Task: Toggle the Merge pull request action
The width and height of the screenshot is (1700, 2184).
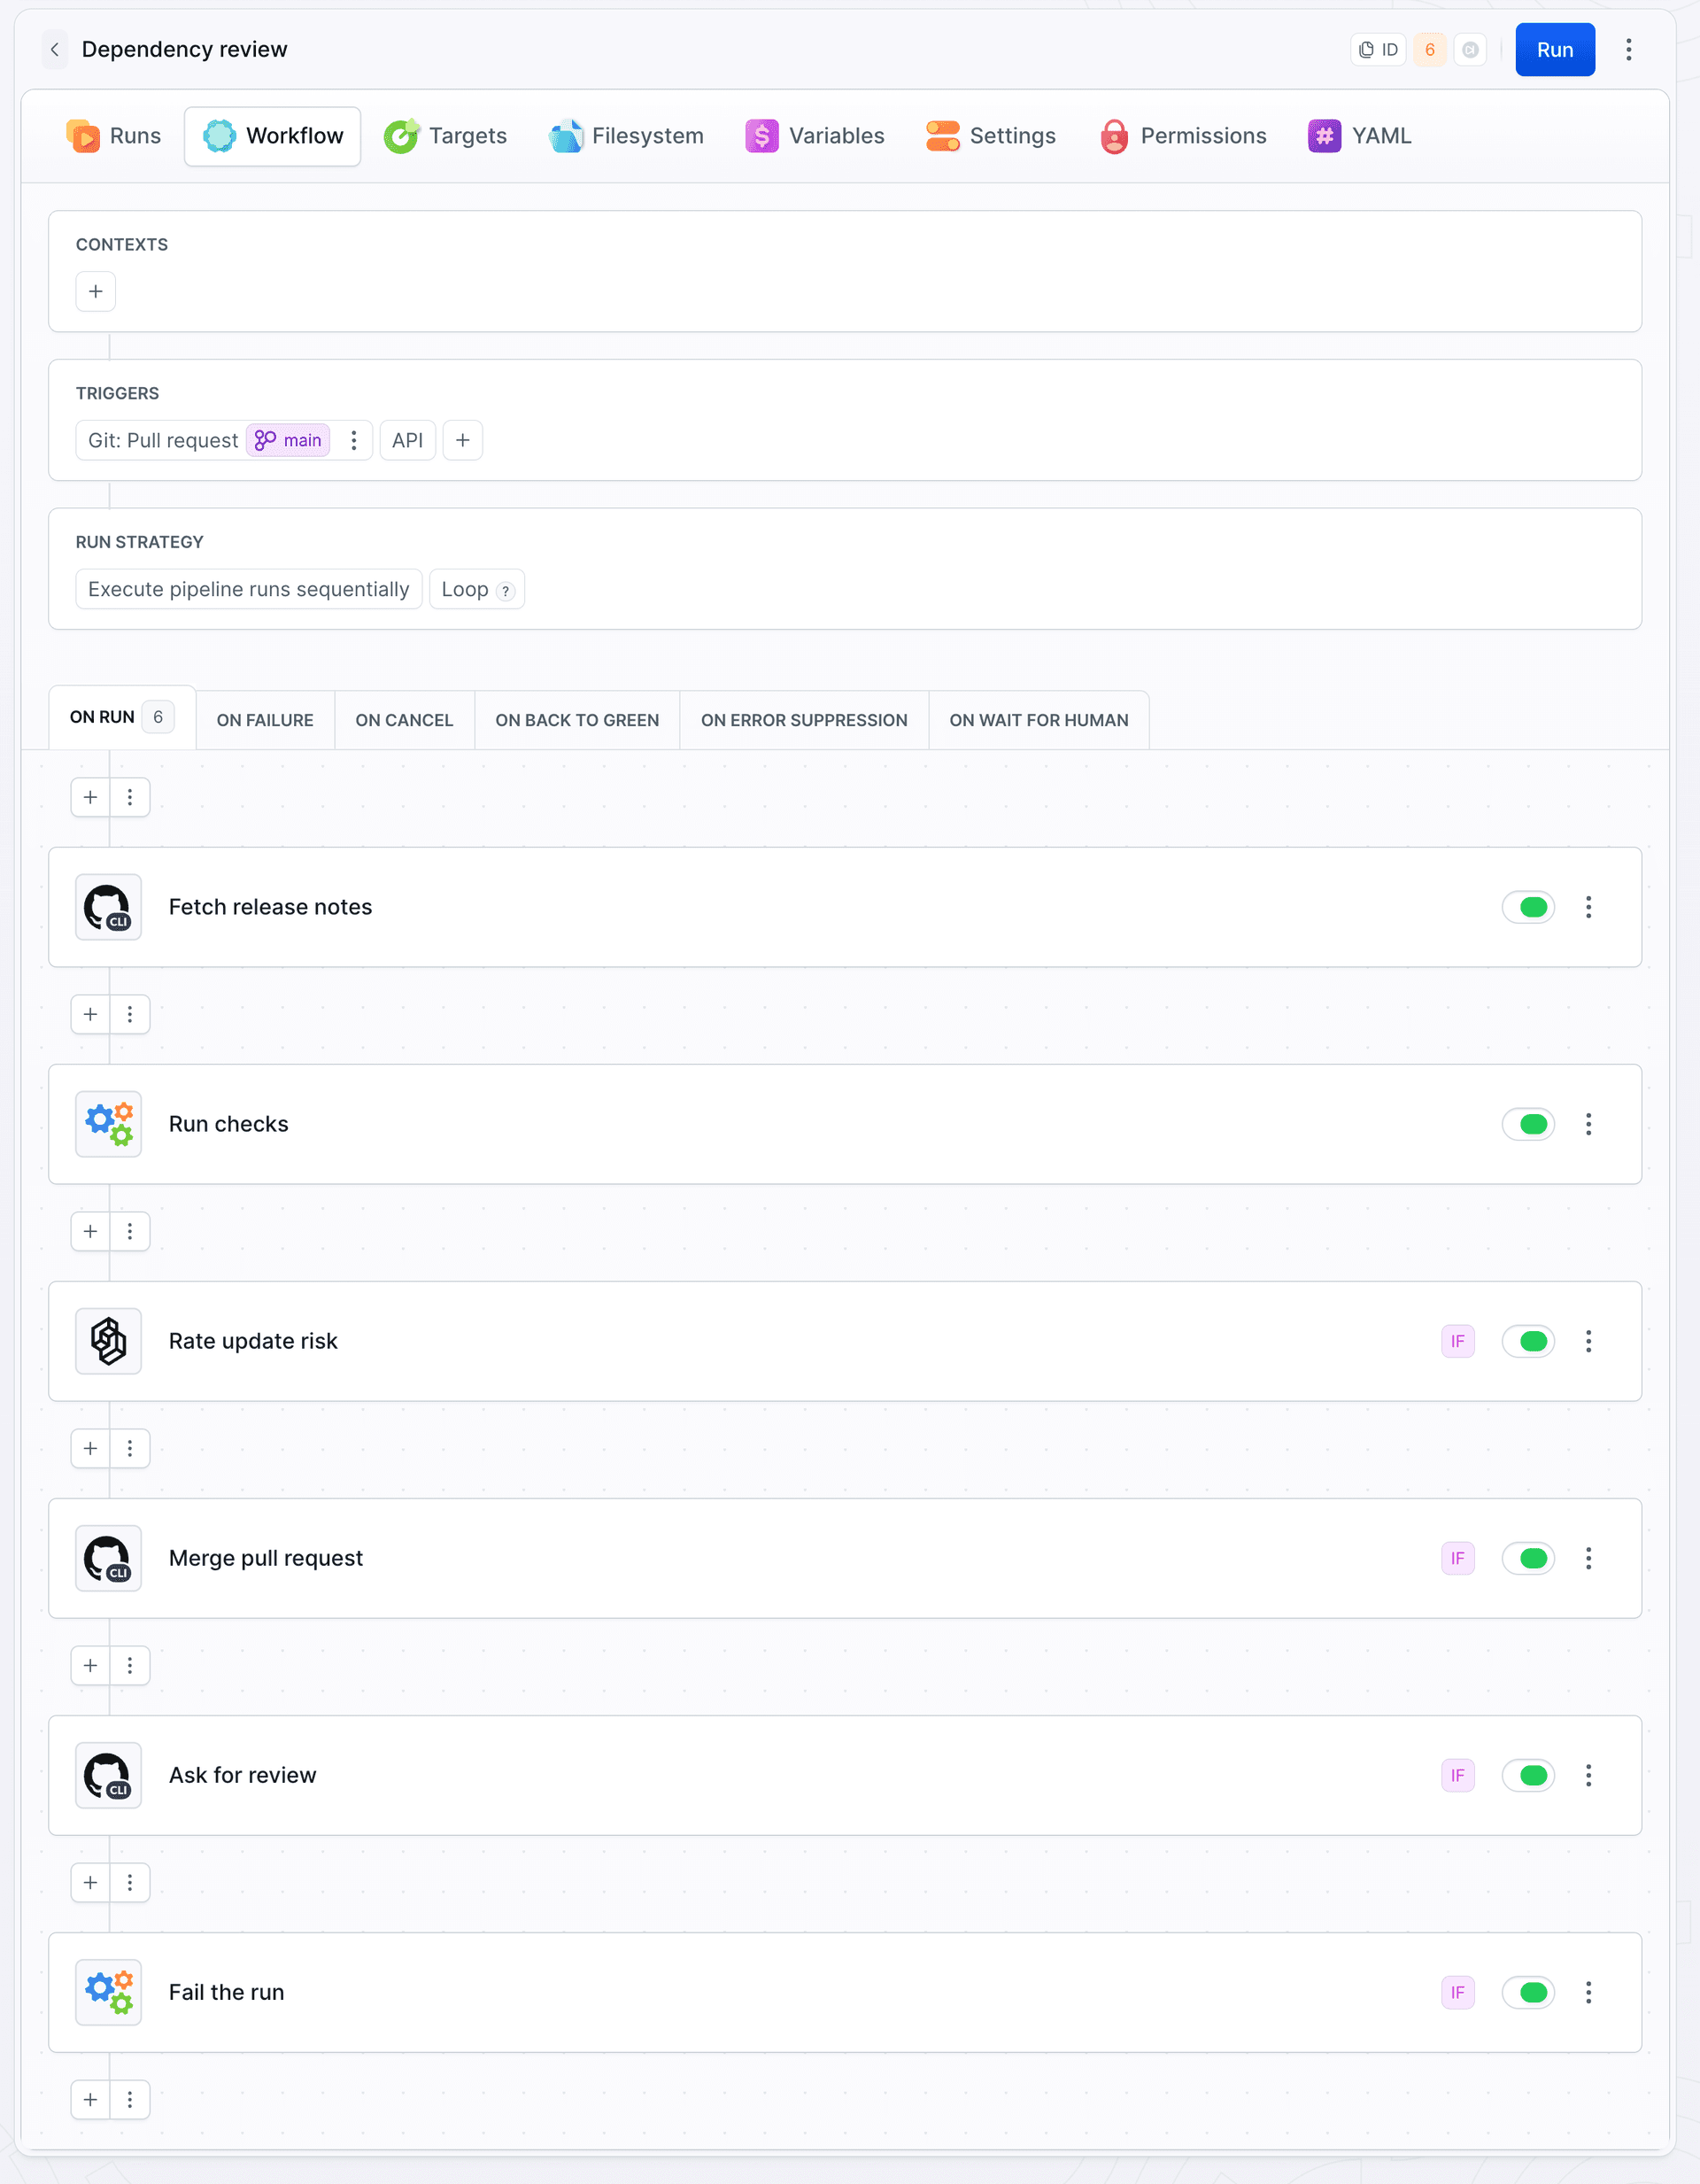Action: [x=1528, y=1559]
